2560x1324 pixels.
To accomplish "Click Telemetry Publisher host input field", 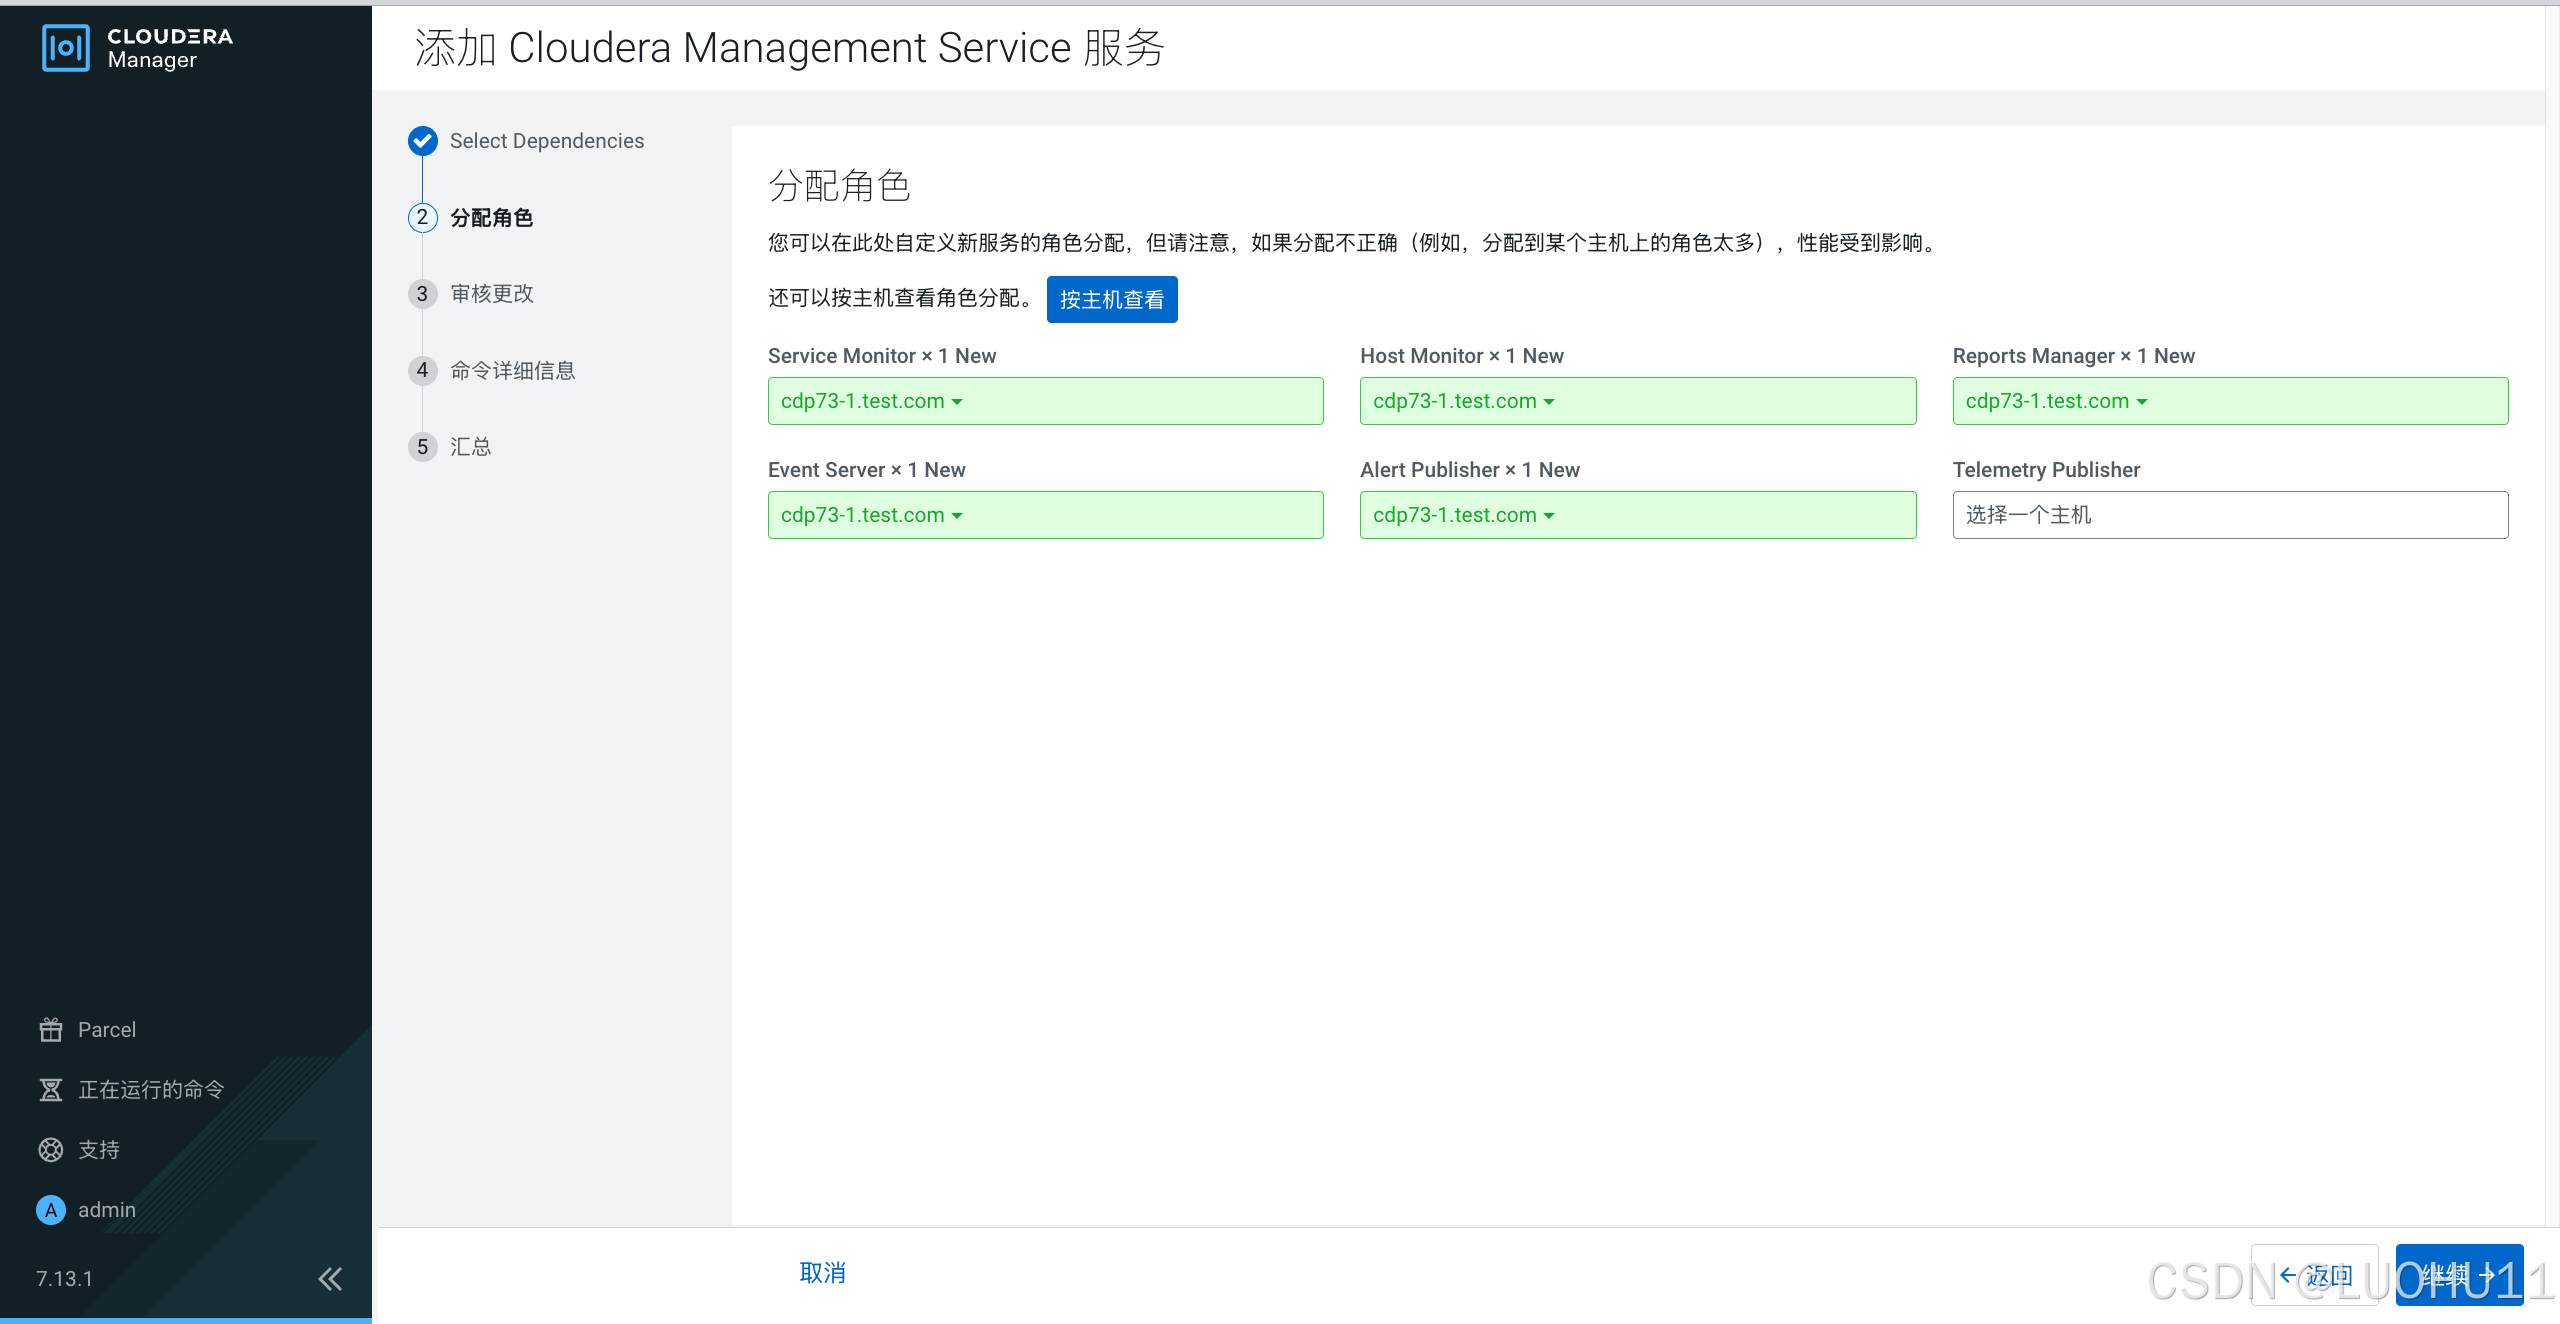I will click(x=2229, y=516).
